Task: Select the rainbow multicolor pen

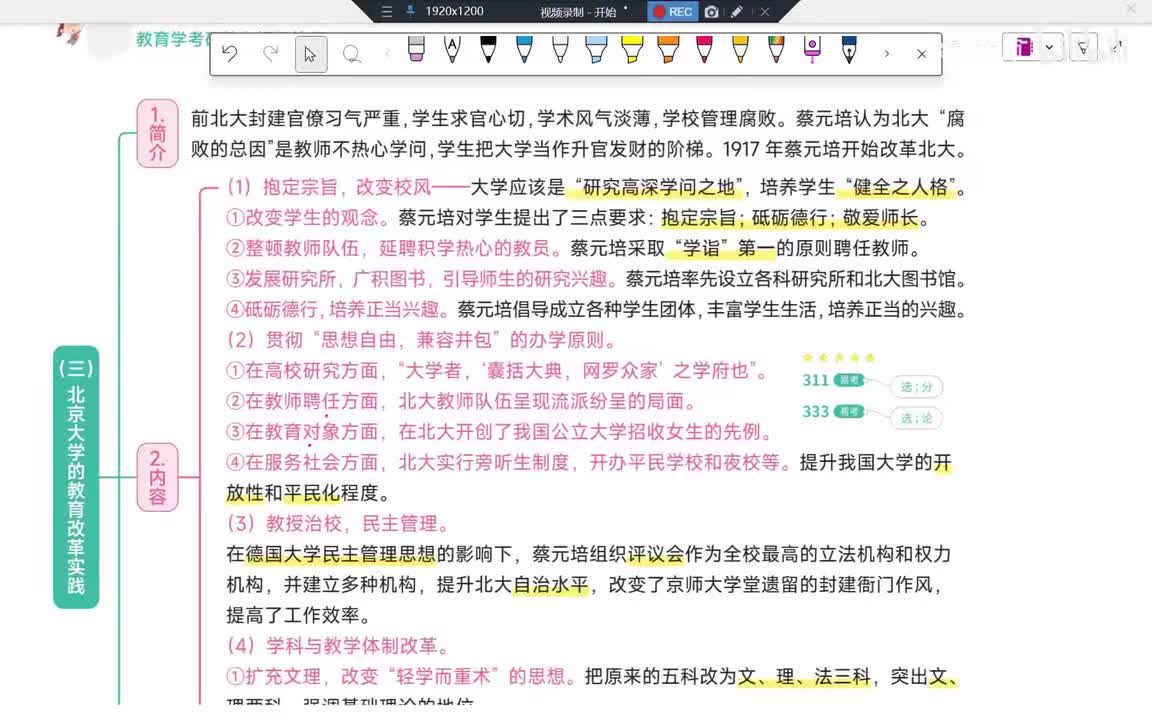Action: (776, 50)
